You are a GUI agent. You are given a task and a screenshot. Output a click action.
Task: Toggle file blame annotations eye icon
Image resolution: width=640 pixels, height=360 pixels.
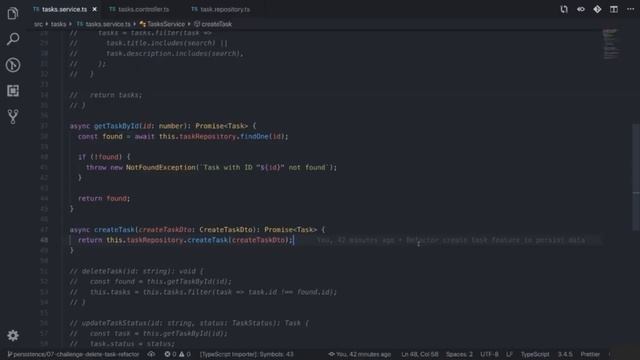(x=580, y=9)
